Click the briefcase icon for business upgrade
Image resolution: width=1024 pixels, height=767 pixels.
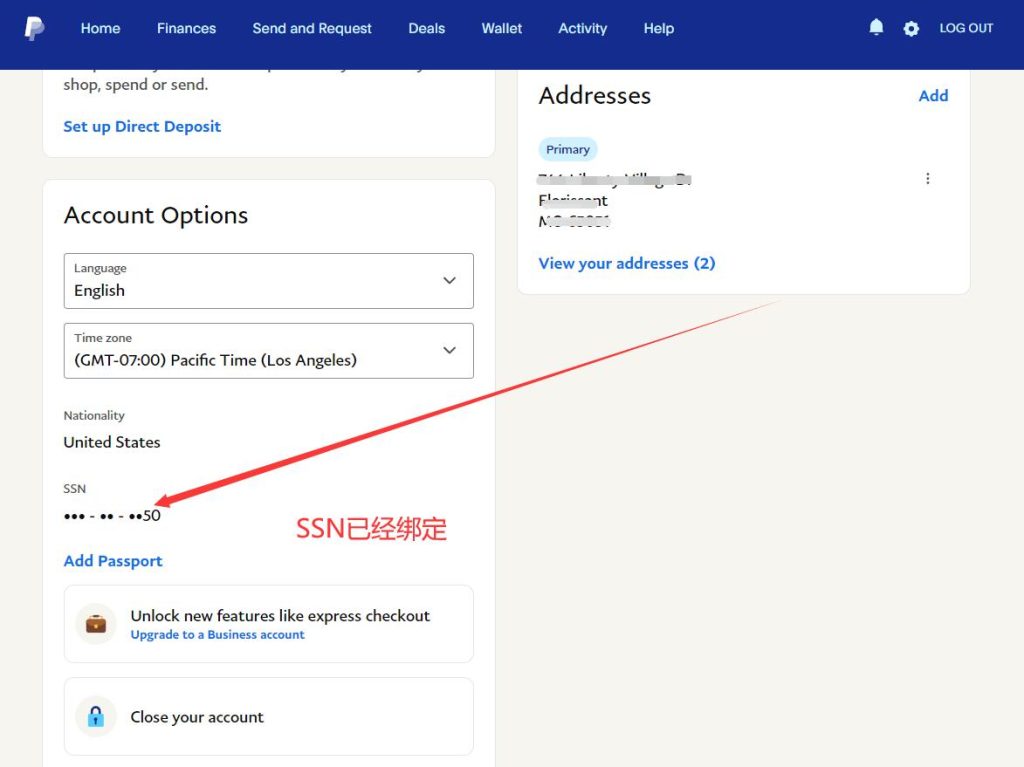tap(96, 624)
